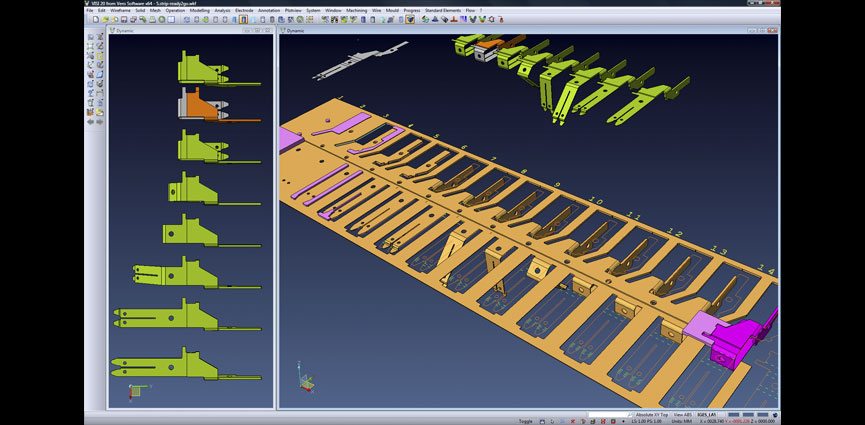The height and width of the screenshot is (425, 865).
Task: Click the highlighted orange-framed toolbar icon
Action: [244, 19]
